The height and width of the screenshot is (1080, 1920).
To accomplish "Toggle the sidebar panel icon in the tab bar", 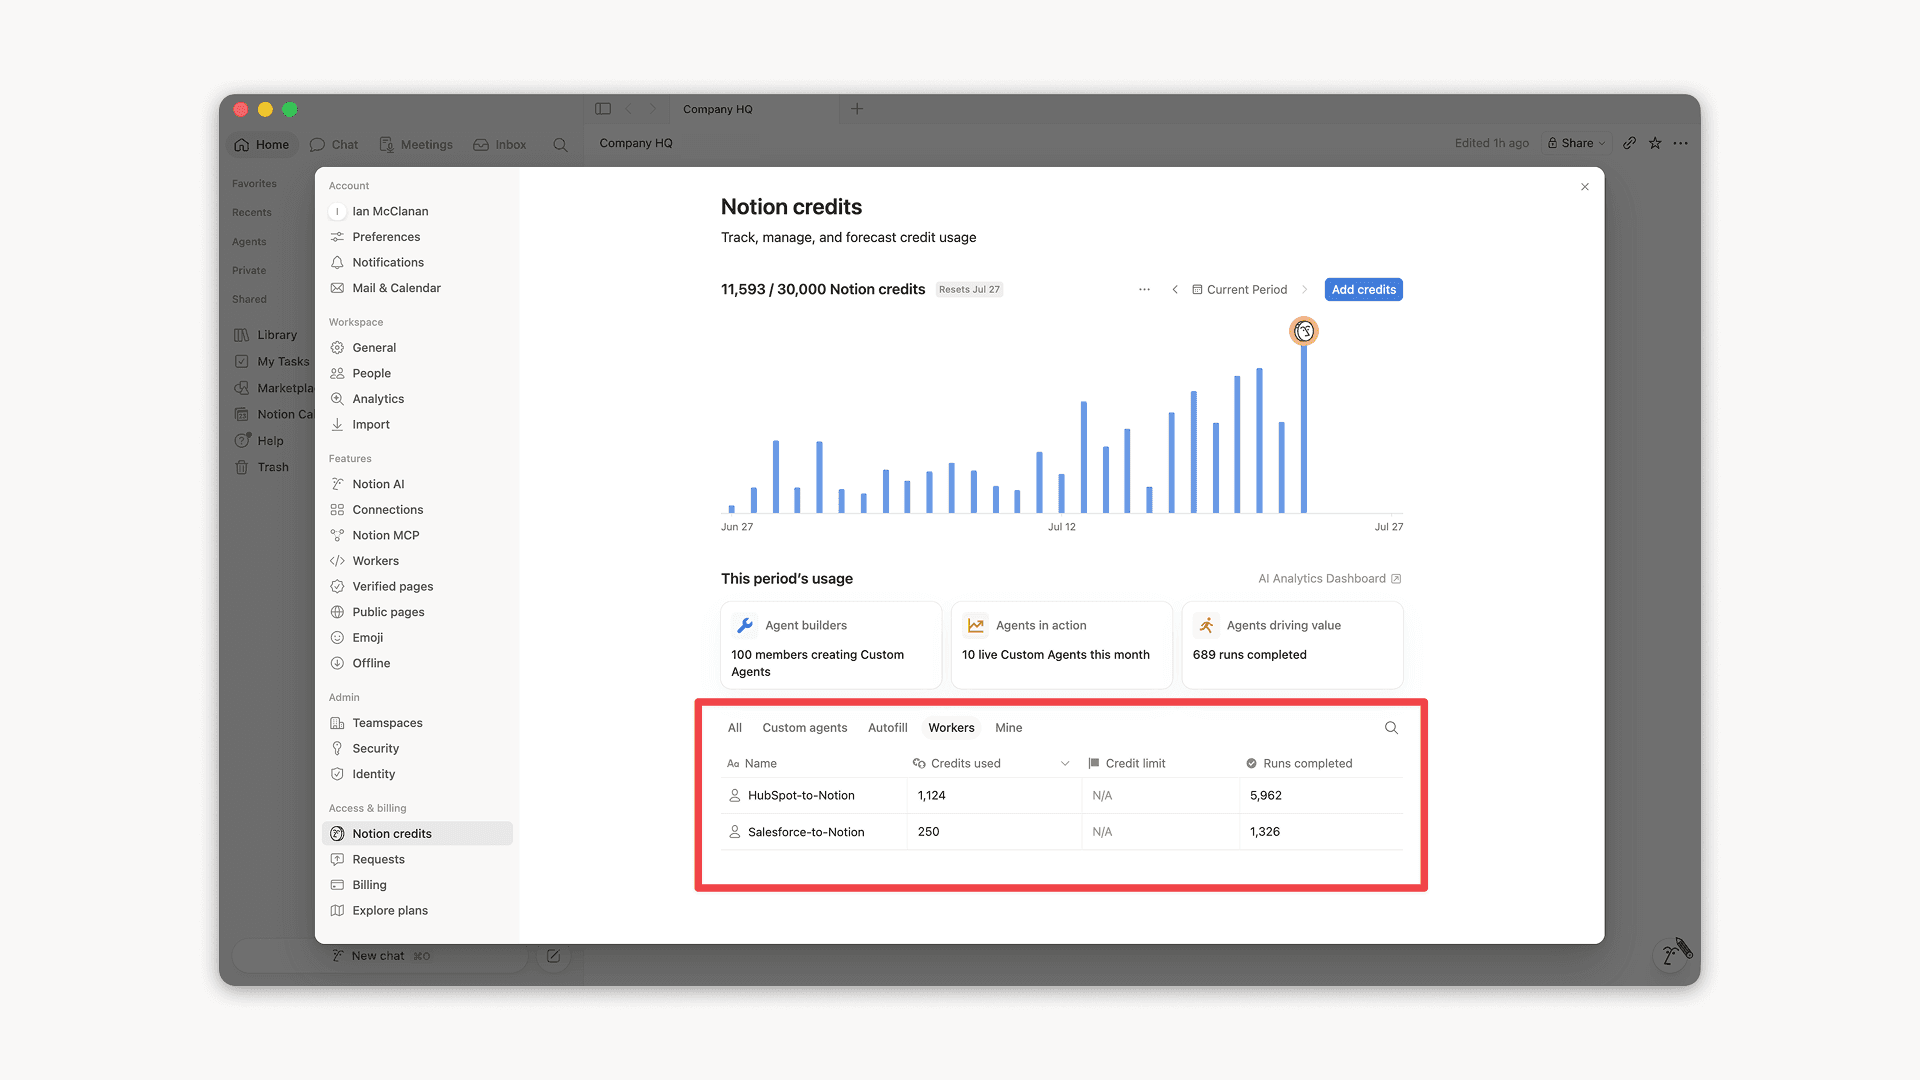I will [x=603, y=109].
